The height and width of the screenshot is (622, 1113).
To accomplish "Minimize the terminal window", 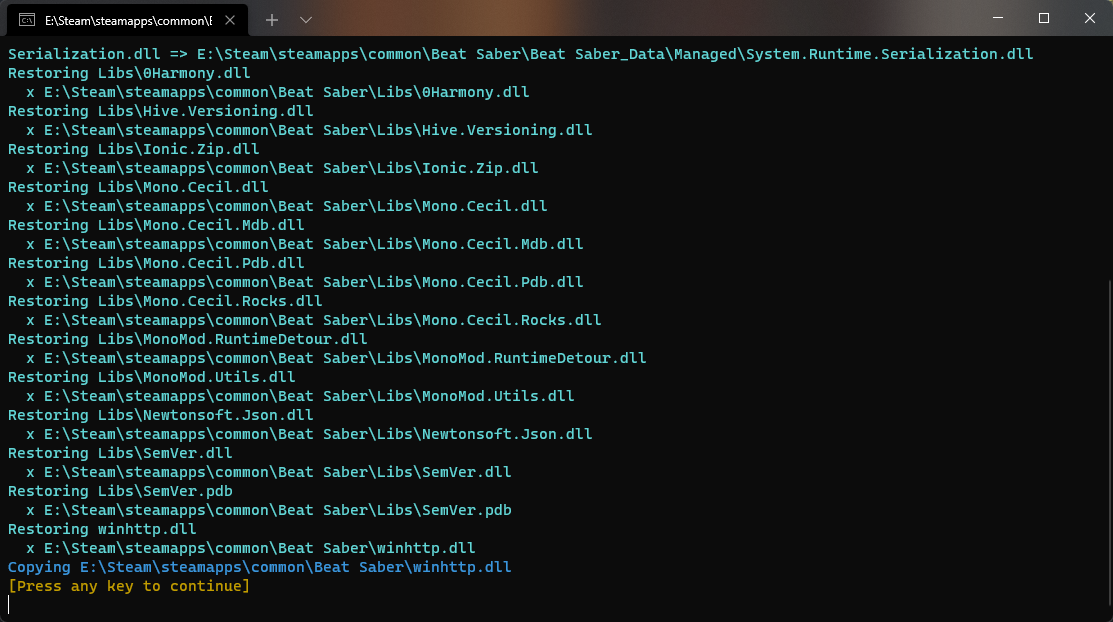I will coord(998,18).
